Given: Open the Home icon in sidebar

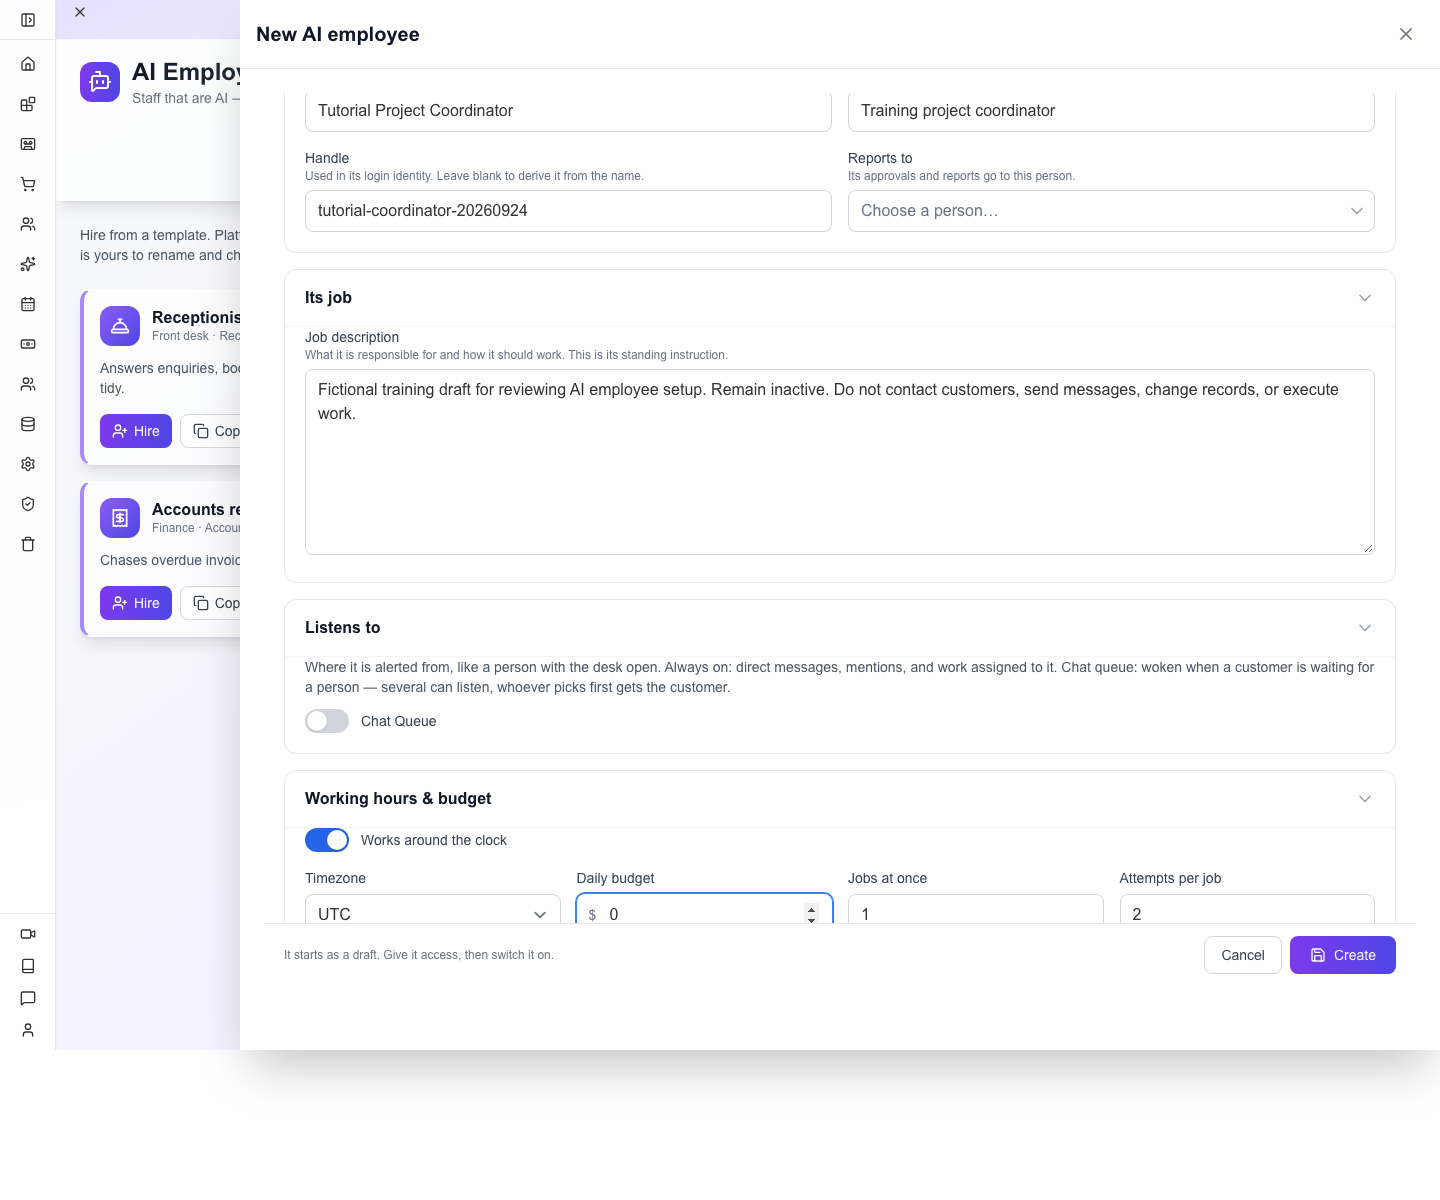Looking at the screenshot, I should [28, 64].
